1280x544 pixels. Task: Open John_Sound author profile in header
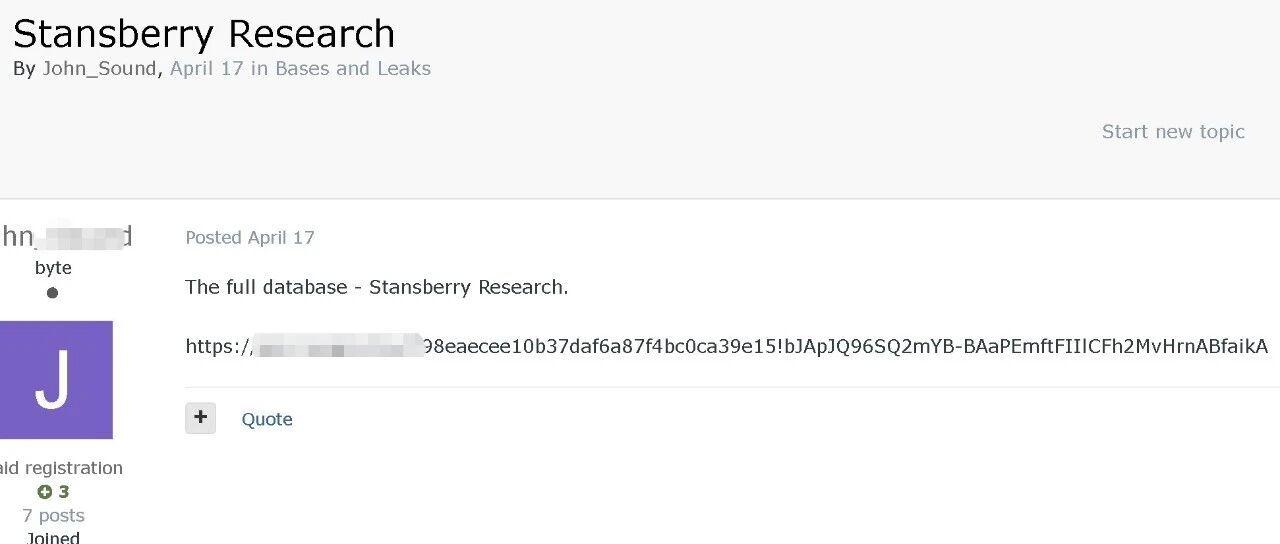pos(100,69)
